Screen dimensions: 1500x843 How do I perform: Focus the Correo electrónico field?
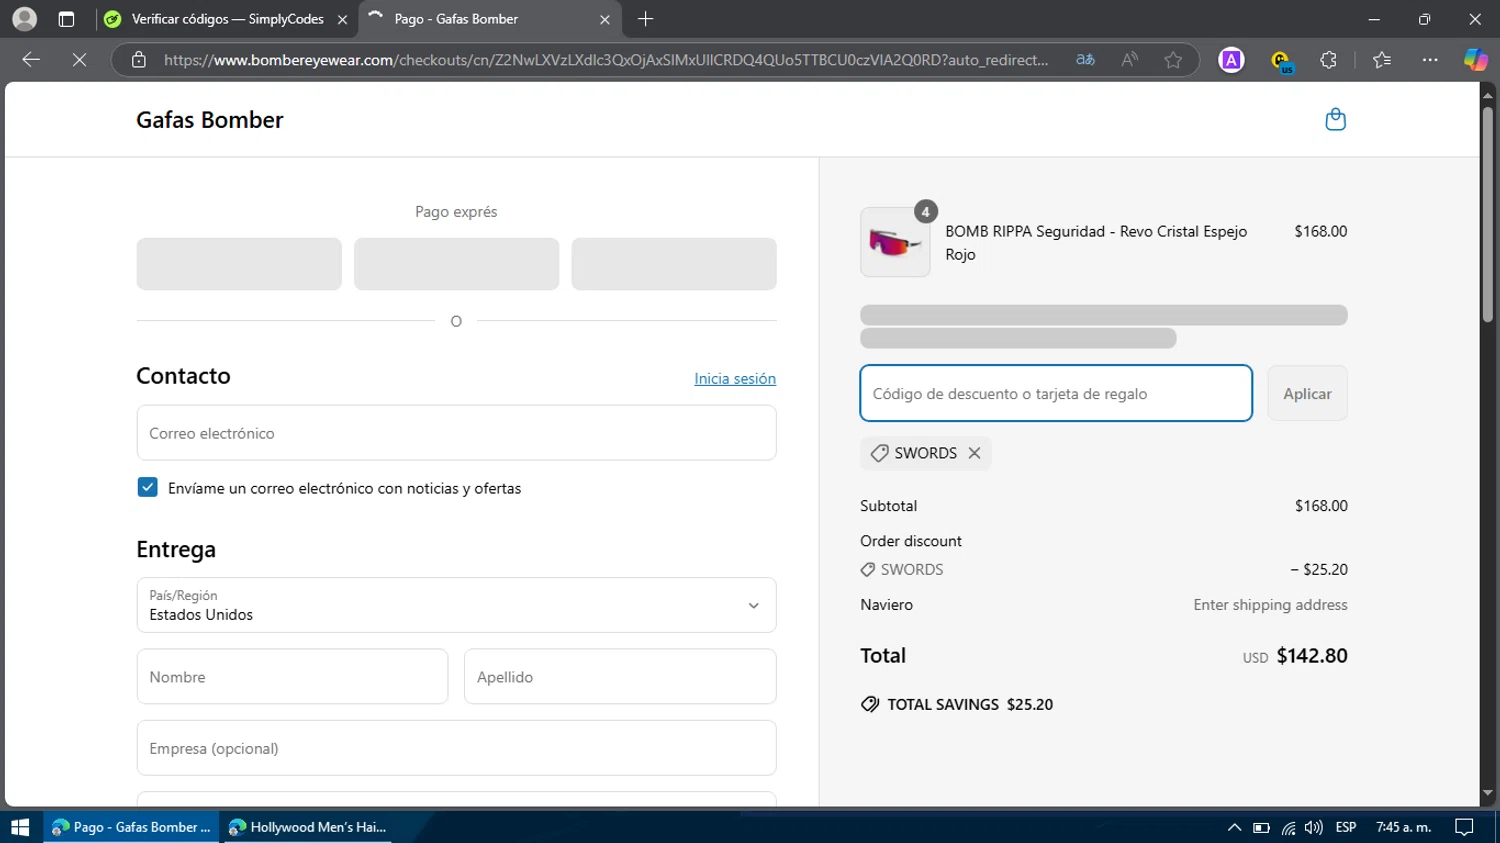tap(456, 433)
